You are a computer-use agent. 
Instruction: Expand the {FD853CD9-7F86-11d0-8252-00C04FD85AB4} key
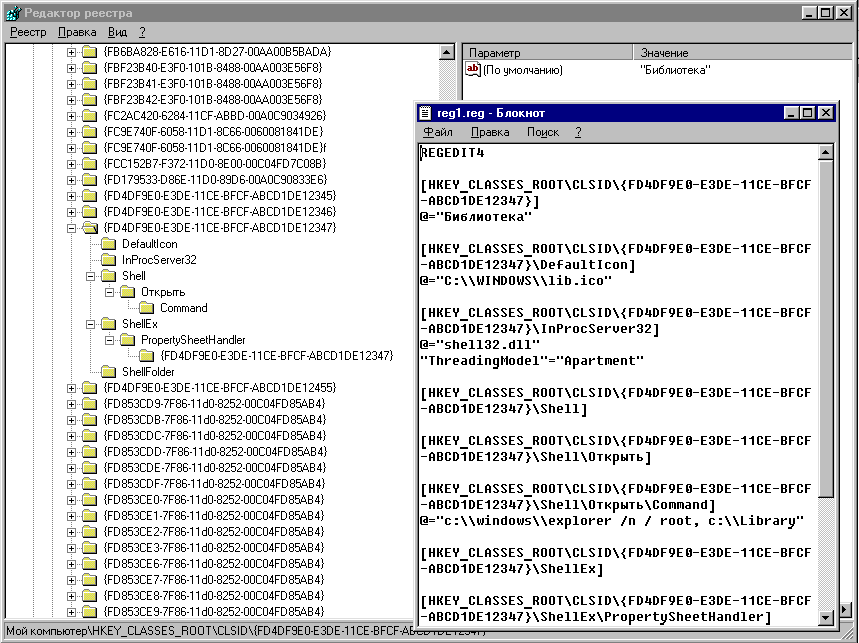(x=71, y=404)
